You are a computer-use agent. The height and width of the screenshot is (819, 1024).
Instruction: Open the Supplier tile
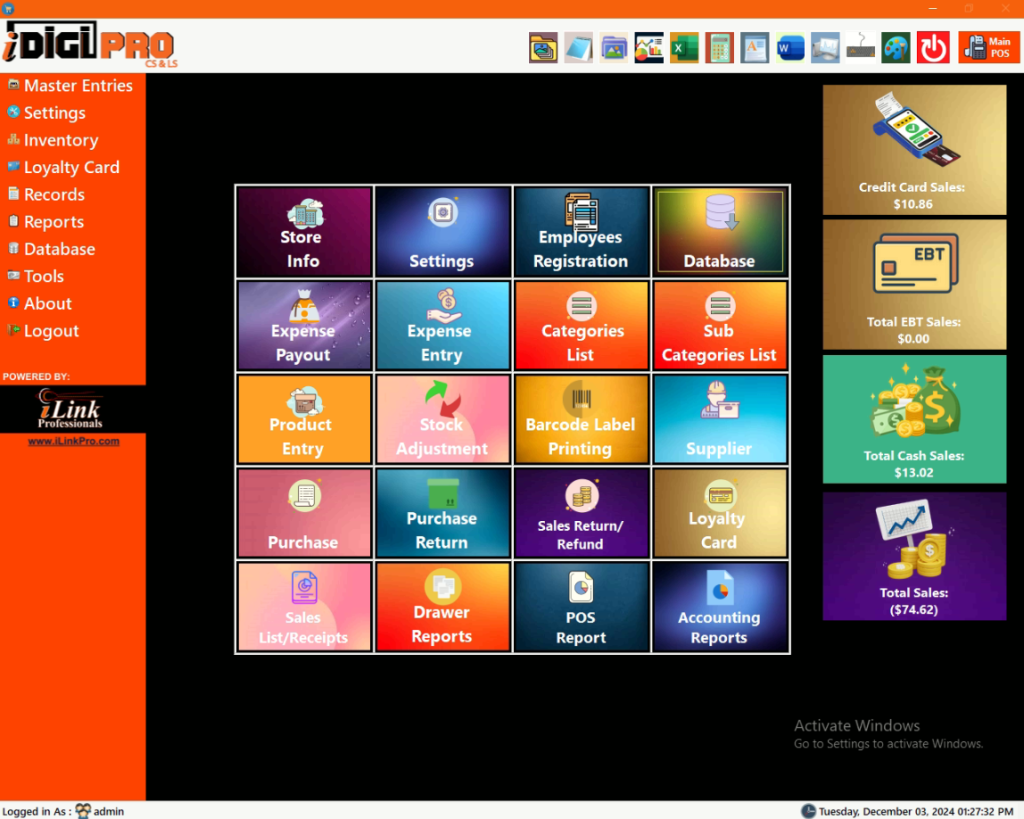720,419
